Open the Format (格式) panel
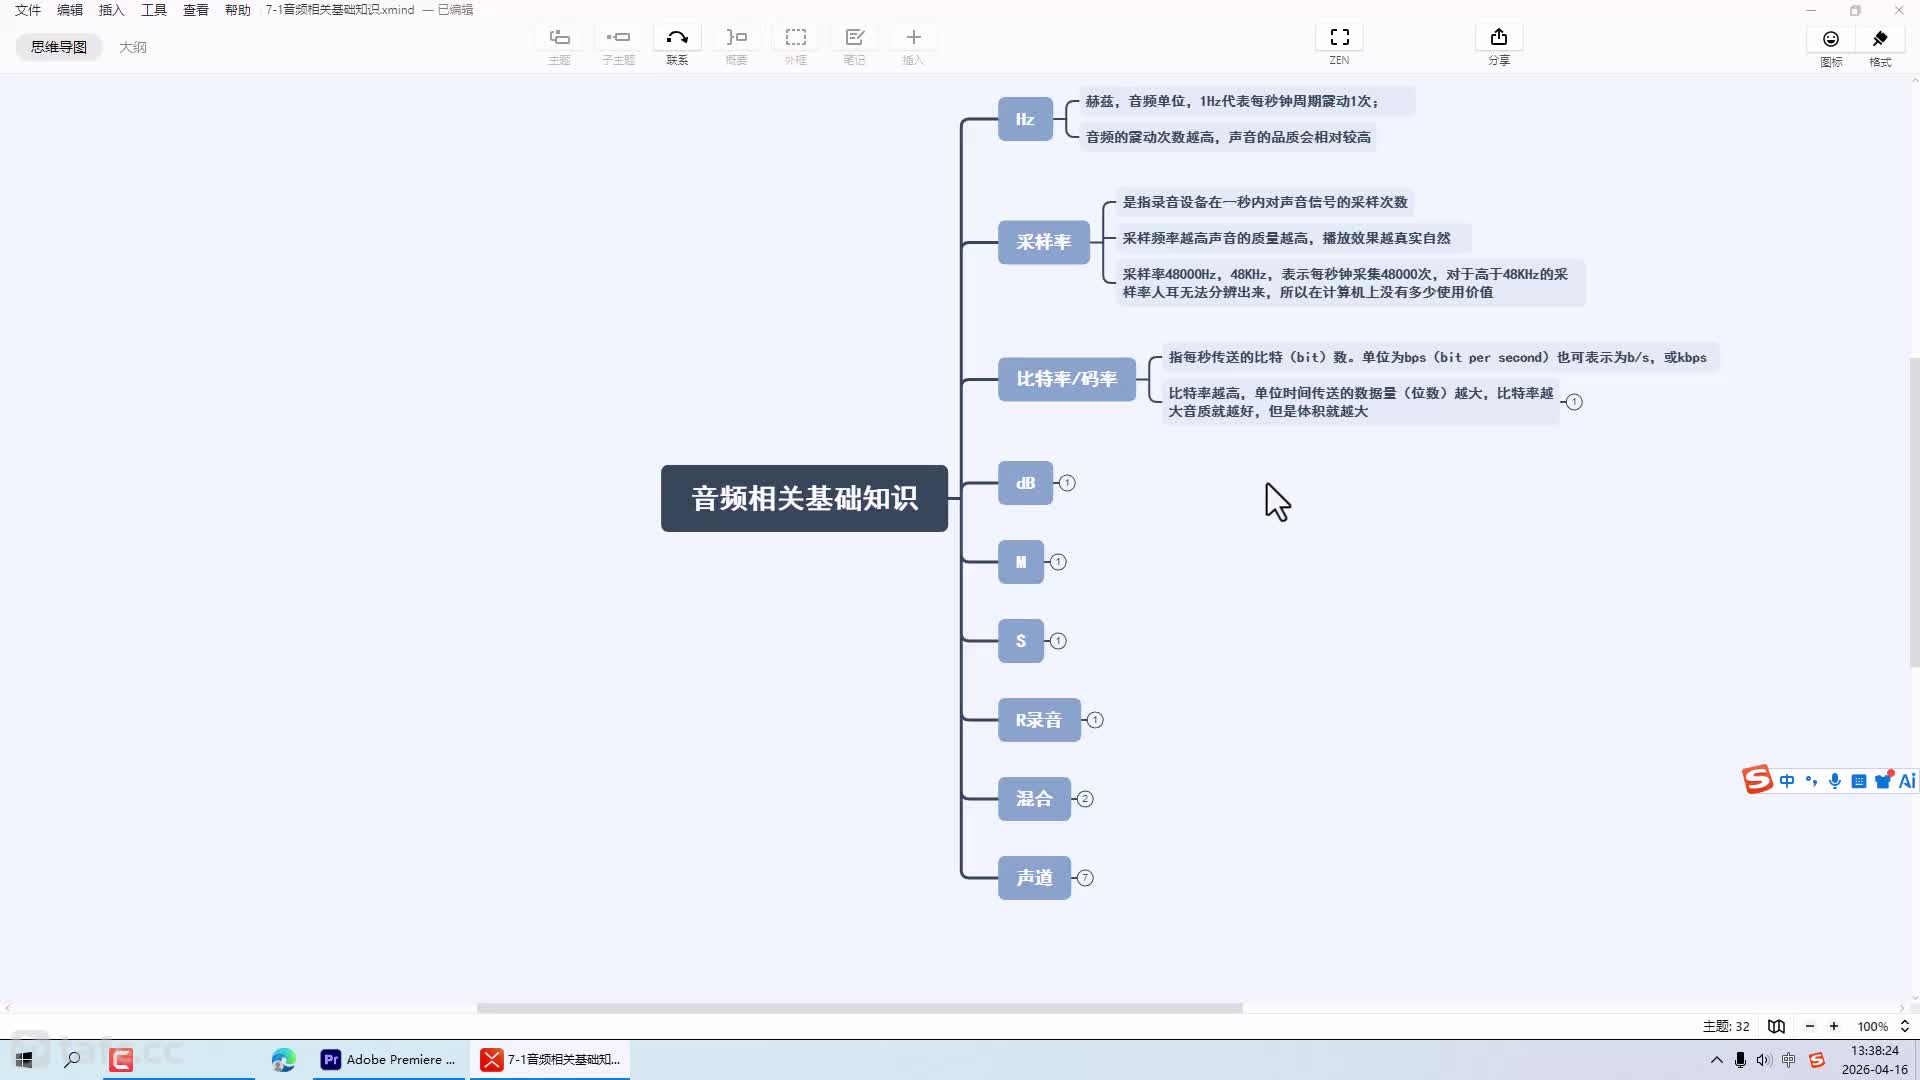Screen dimensions: 1920x1080 [x=1880, y=39]
